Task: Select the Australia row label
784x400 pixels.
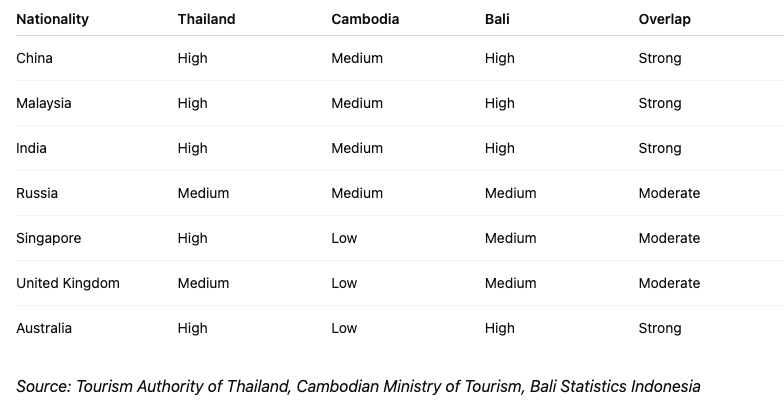Action: [x=44, y=328]
